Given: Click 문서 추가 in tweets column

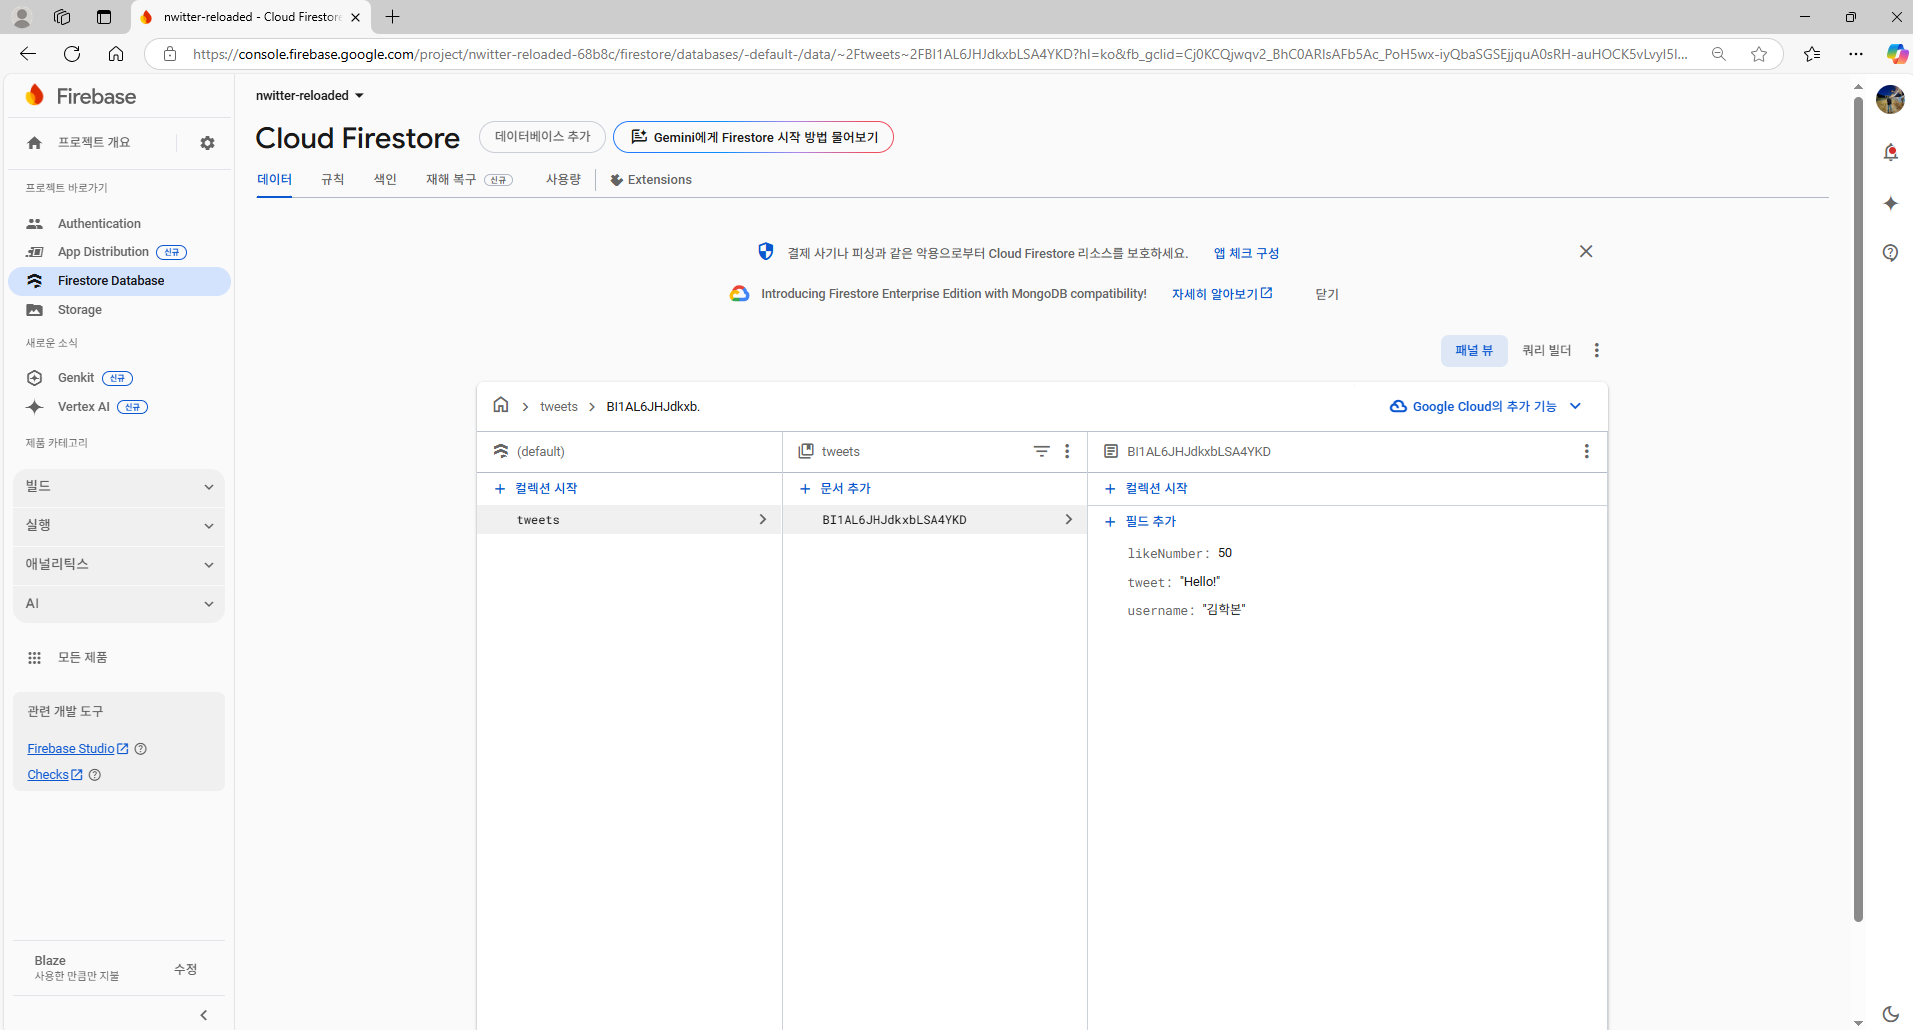Looking at the screenshot, I should 836,488.
